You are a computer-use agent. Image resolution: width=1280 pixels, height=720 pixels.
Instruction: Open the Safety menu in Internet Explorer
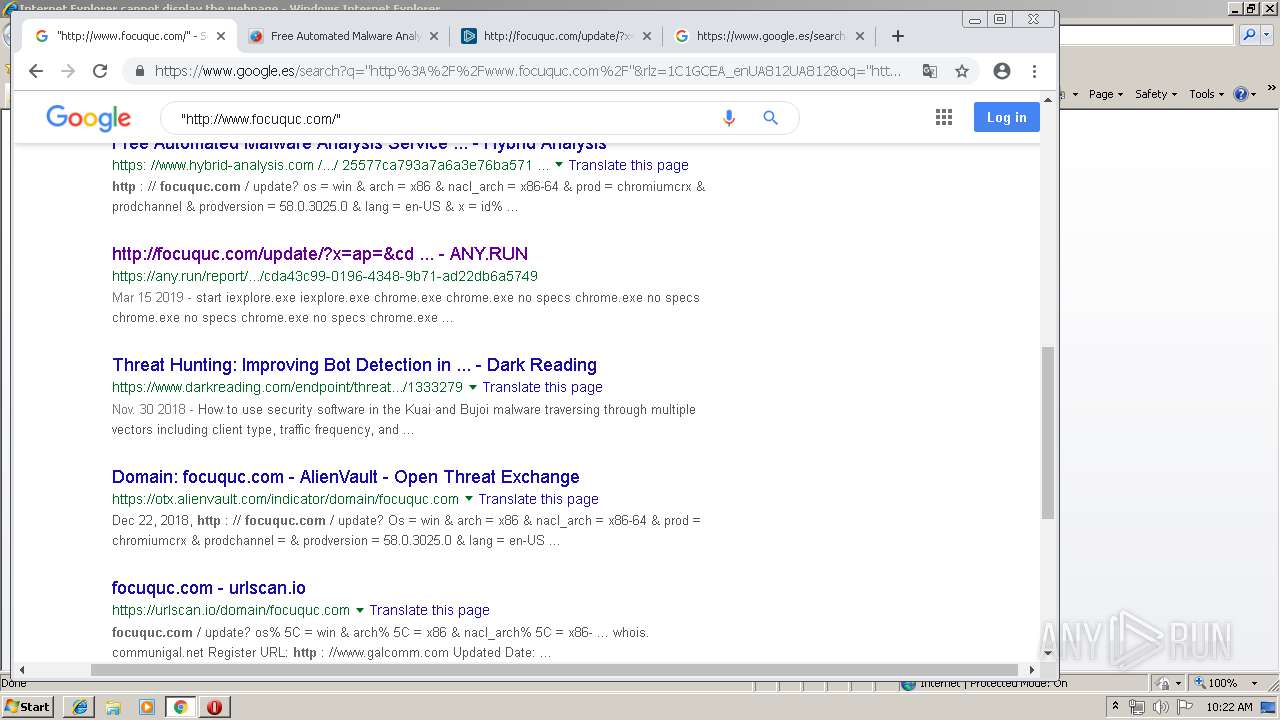[x=1156, y=94]
